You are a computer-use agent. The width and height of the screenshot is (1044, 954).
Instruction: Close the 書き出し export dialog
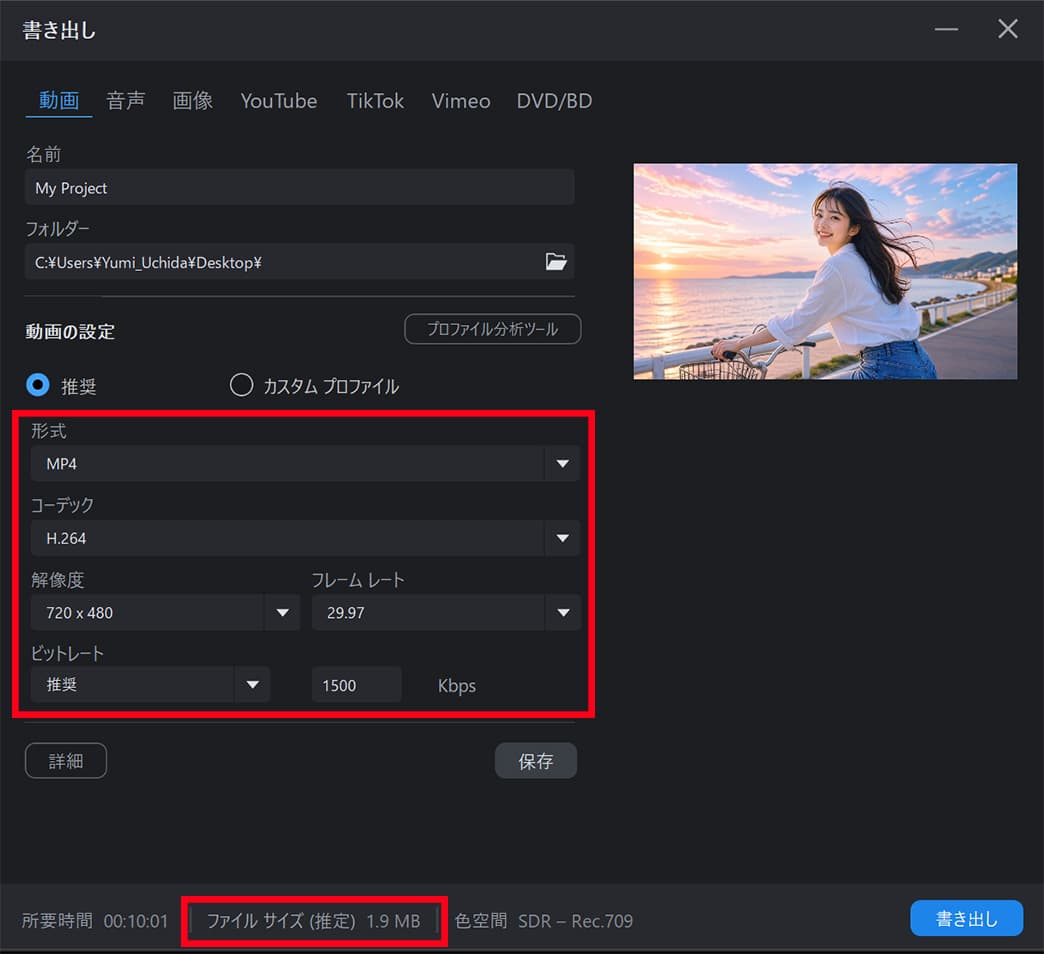[1007, 29]
